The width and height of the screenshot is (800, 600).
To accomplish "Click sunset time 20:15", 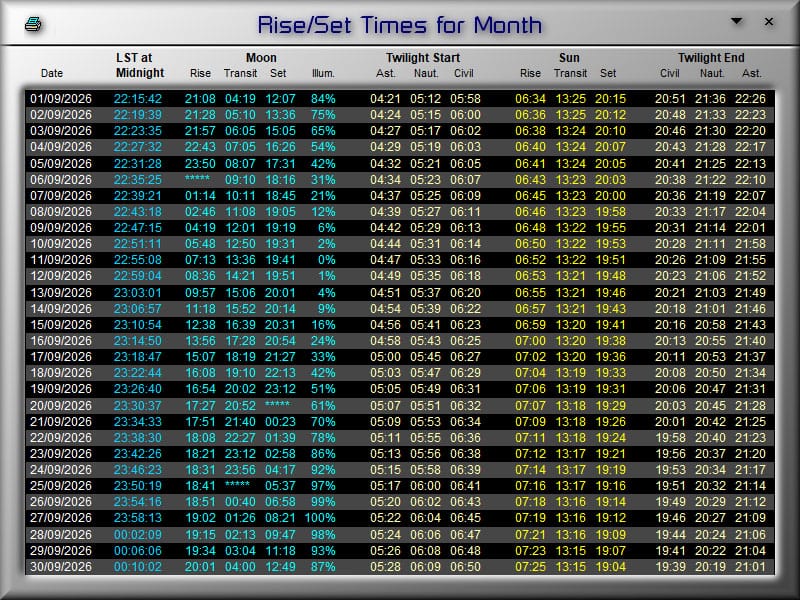I will pyautogui.click(x=610, y=98).
